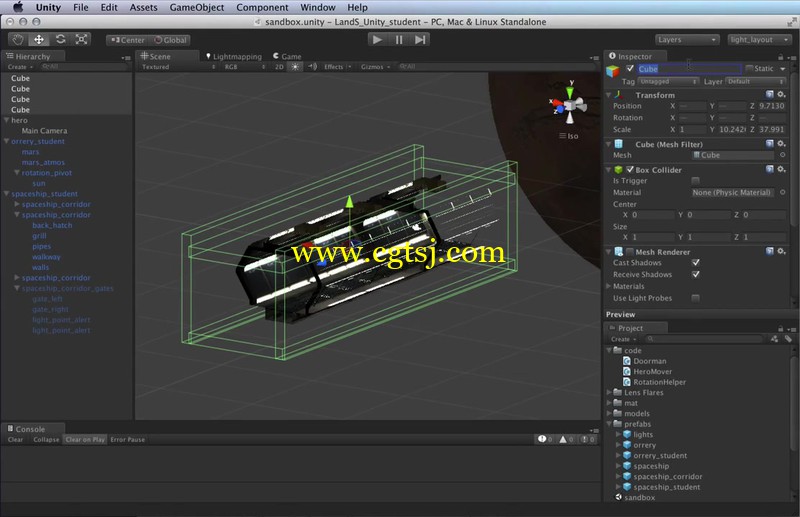Open the Physic Material picker circle
The height and width of the screenshot is (517, 800).
[x=783, y=192]
